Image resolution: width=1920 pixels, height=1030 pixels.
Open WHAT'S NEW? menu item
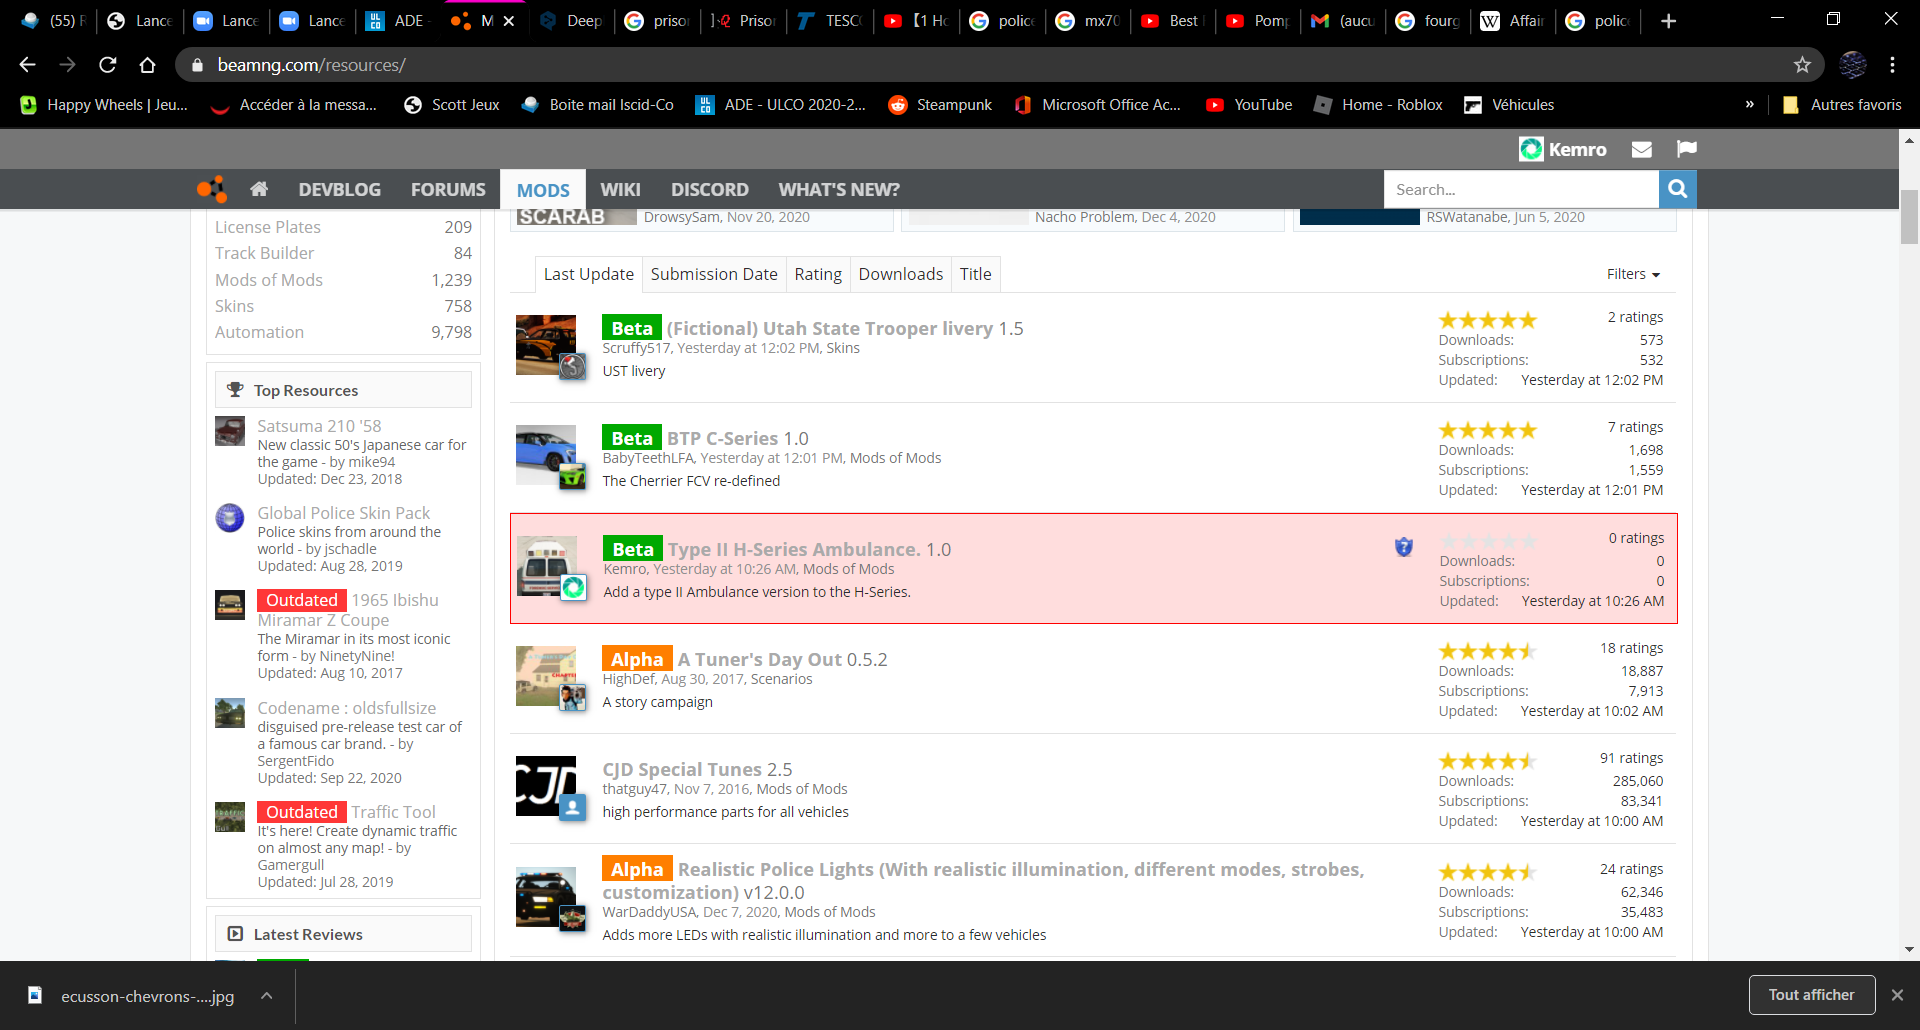pyautogui.click(x=839, y=189)
